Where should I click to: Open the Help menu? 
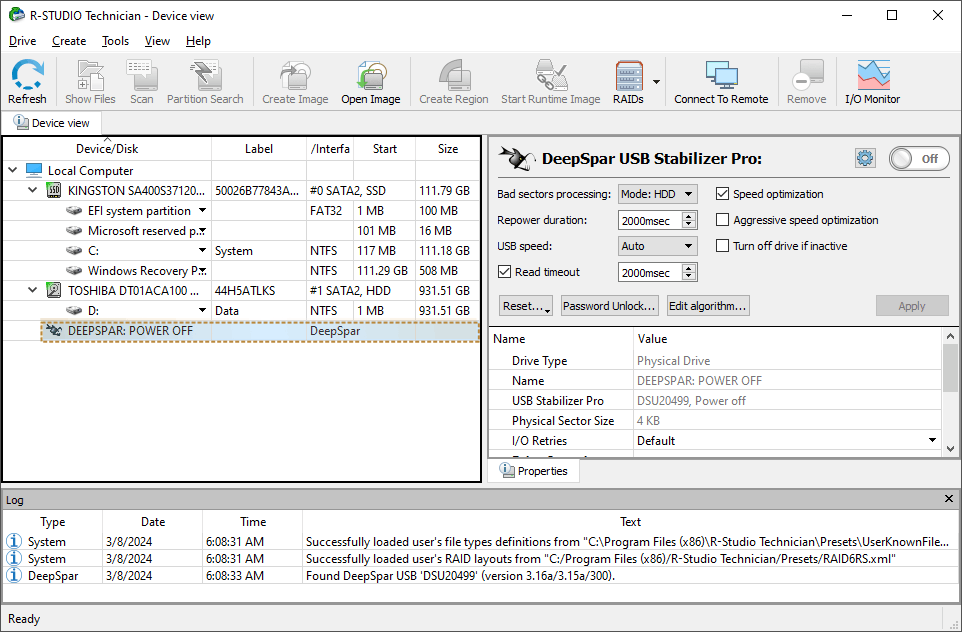pos(198,41)
